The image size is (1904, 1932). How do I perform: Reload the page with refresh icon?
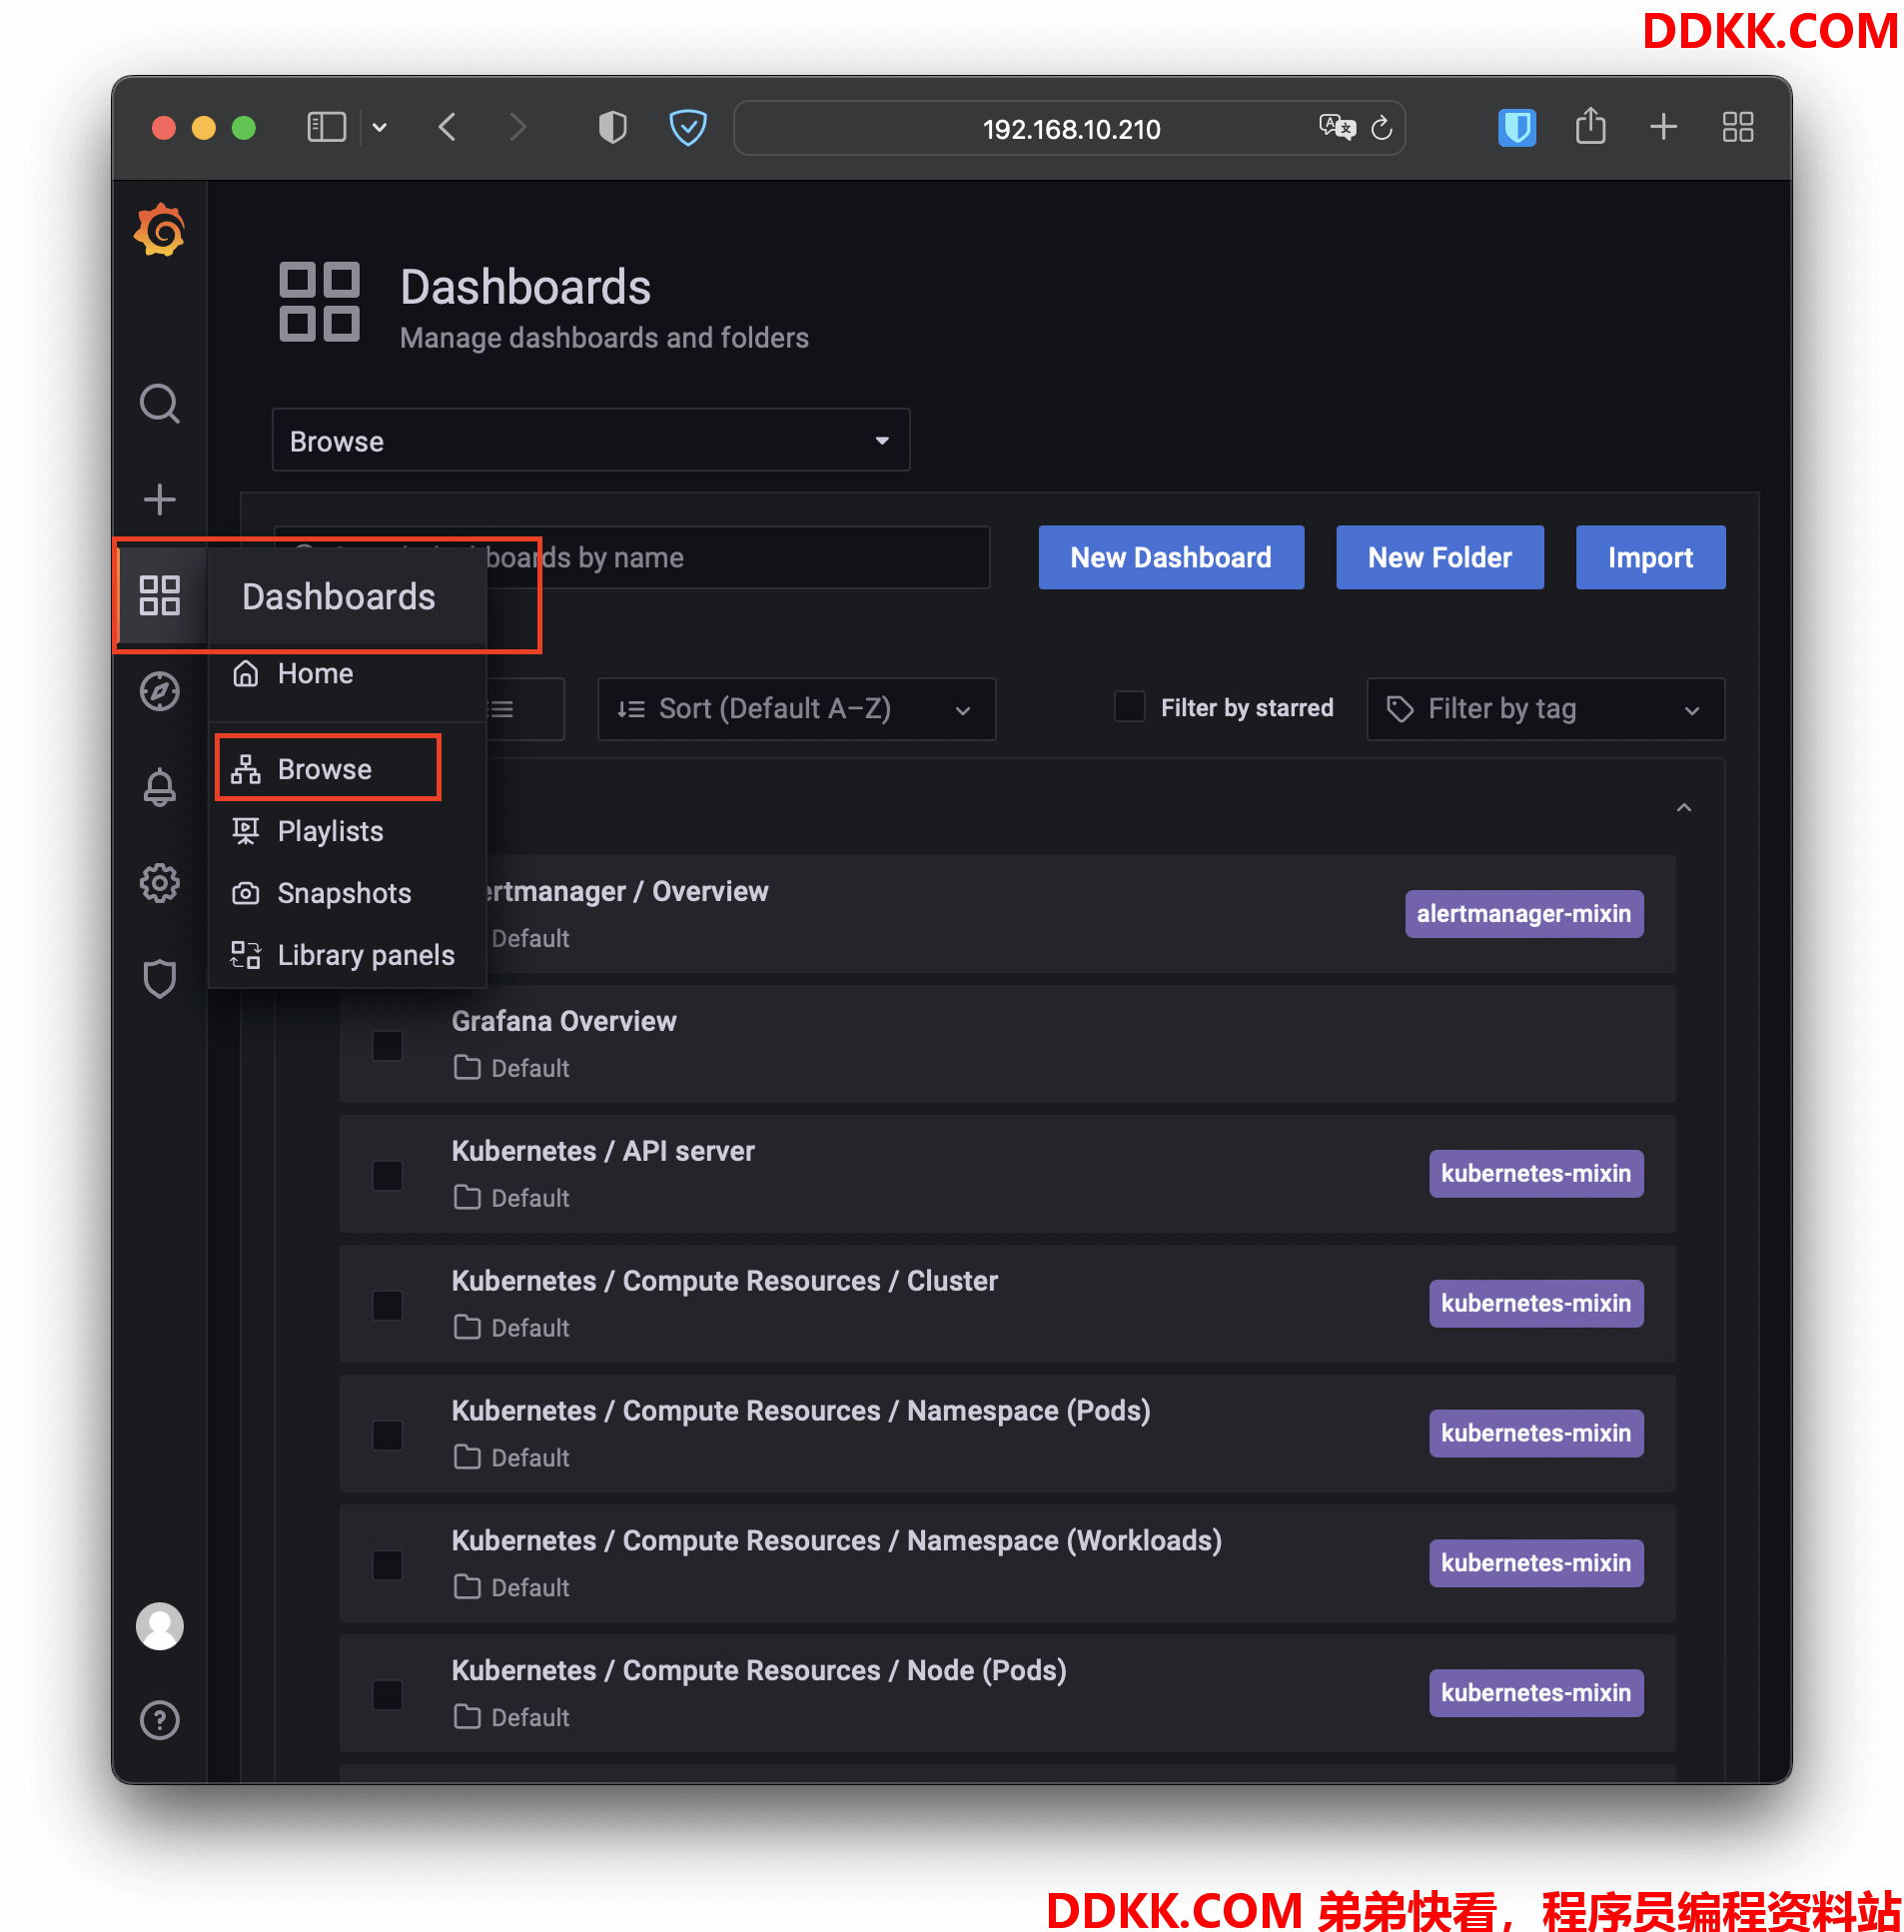pyautogui.click(x=1382, y=127)
